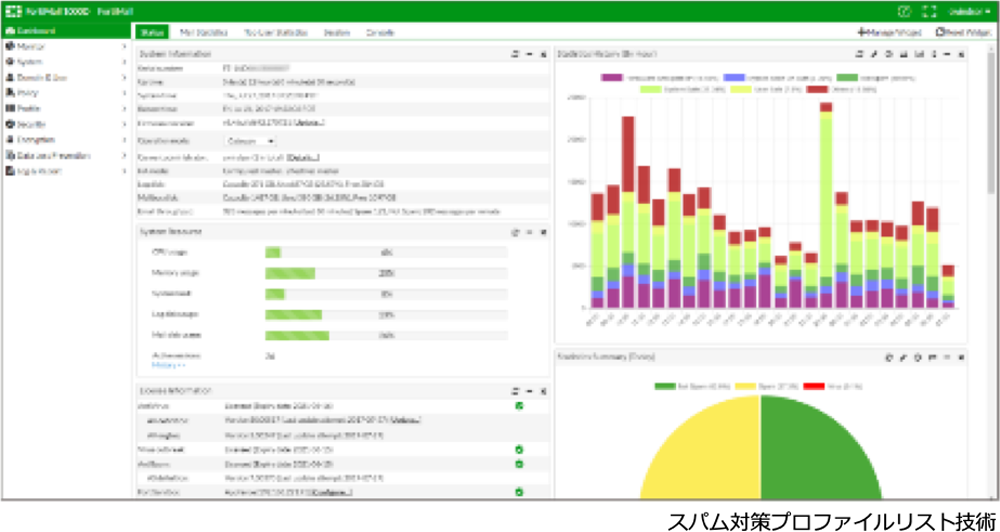Open the Operation mode dropdown

250,141
